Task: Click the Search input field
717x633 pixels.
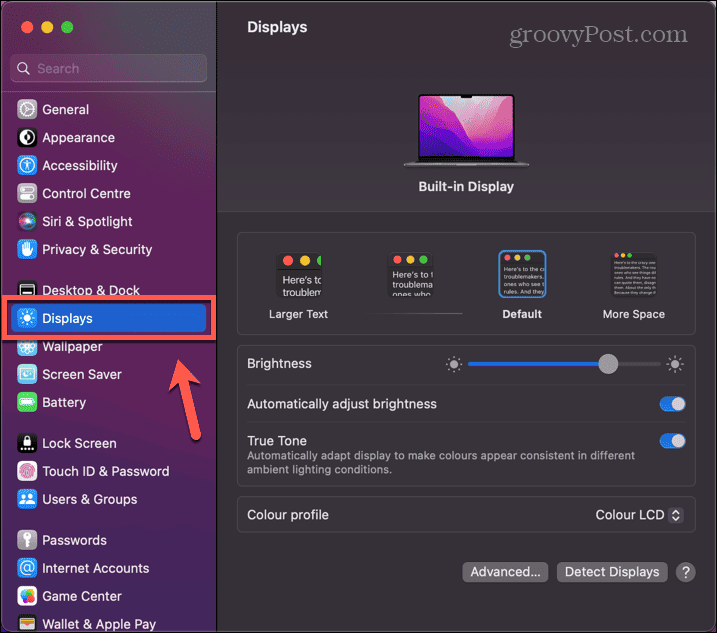Action: pyautogui.click(x=108, y=68)
